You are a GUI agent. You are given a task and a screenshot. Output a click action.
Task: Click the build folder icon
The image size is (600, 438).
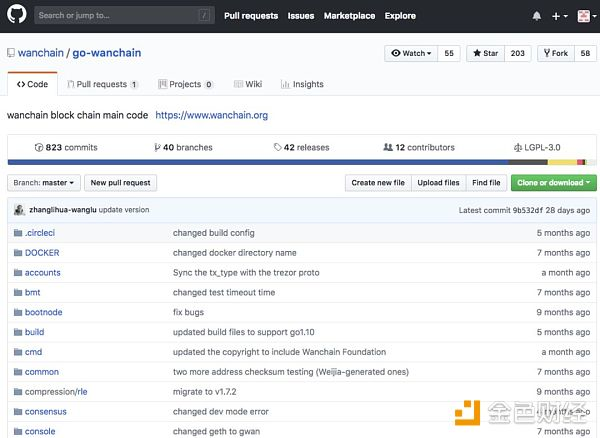[18, 332]
